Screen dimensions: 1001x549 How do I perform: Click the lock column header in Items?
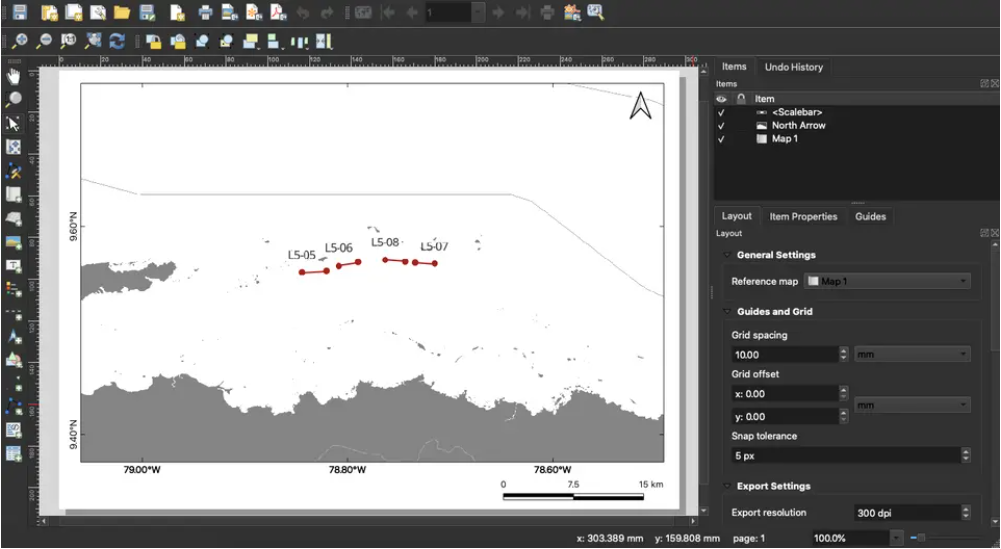coord(741,99)
